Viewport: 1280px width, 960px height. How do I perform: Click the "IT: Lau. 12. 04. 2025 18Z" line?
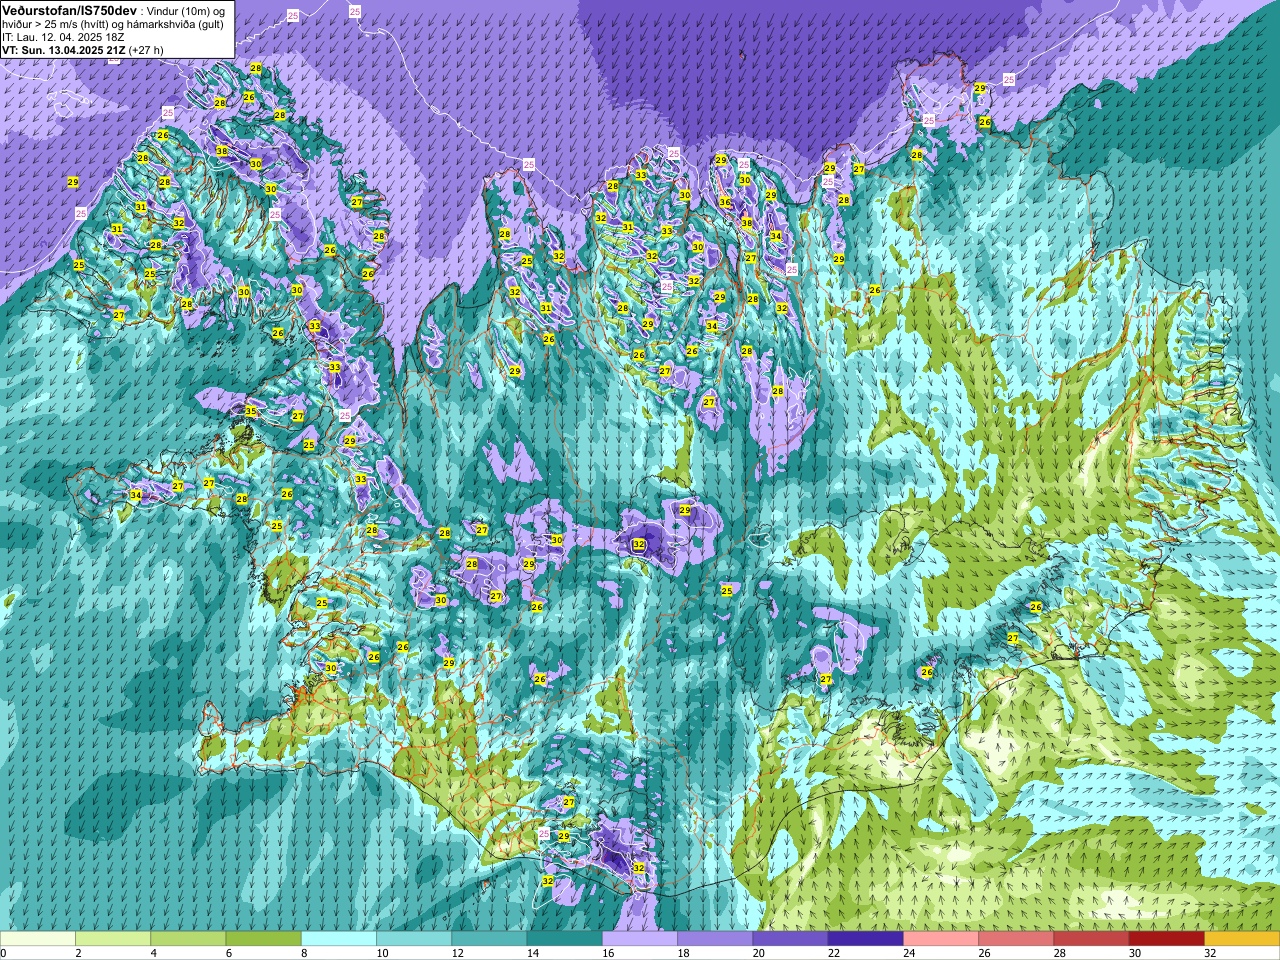(63, 37)
